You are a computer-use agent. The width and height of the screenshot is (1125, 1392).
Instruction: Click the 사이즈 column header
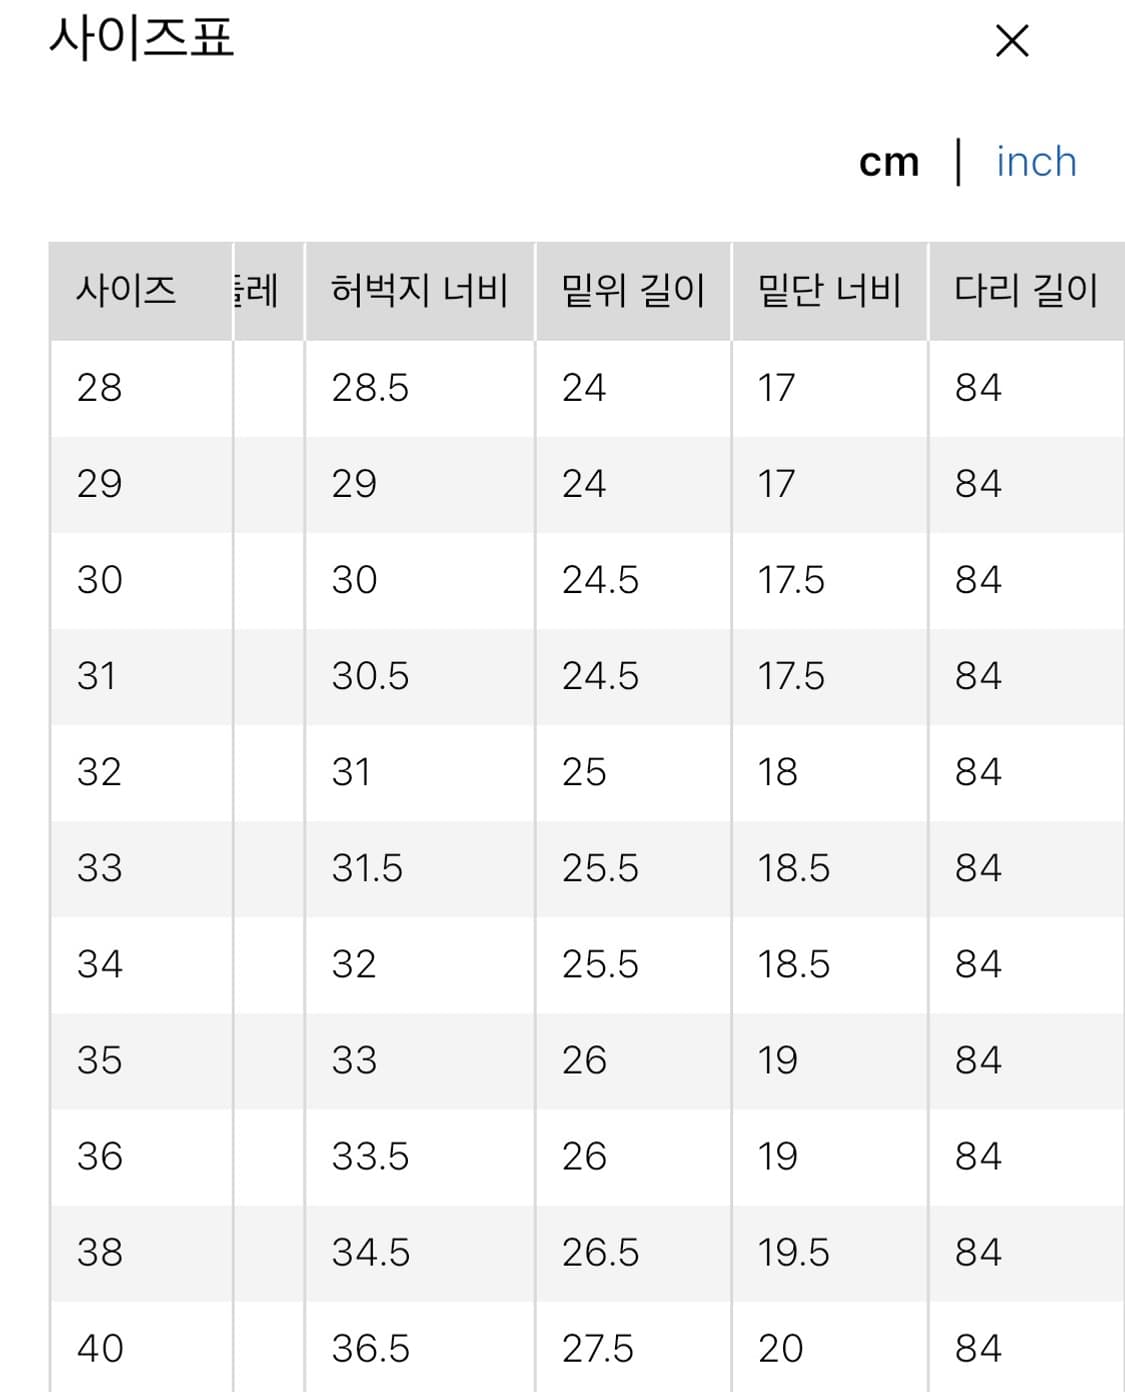pos(127,291)
